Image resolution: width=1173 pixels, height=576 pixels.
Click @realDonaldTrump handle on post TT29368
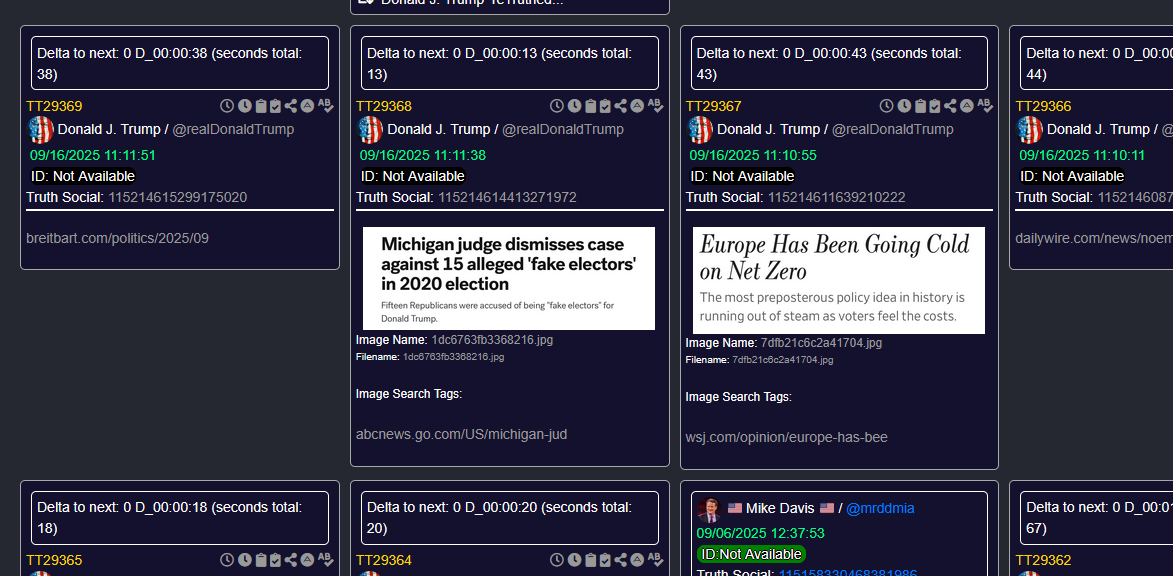tap(563, 129)
